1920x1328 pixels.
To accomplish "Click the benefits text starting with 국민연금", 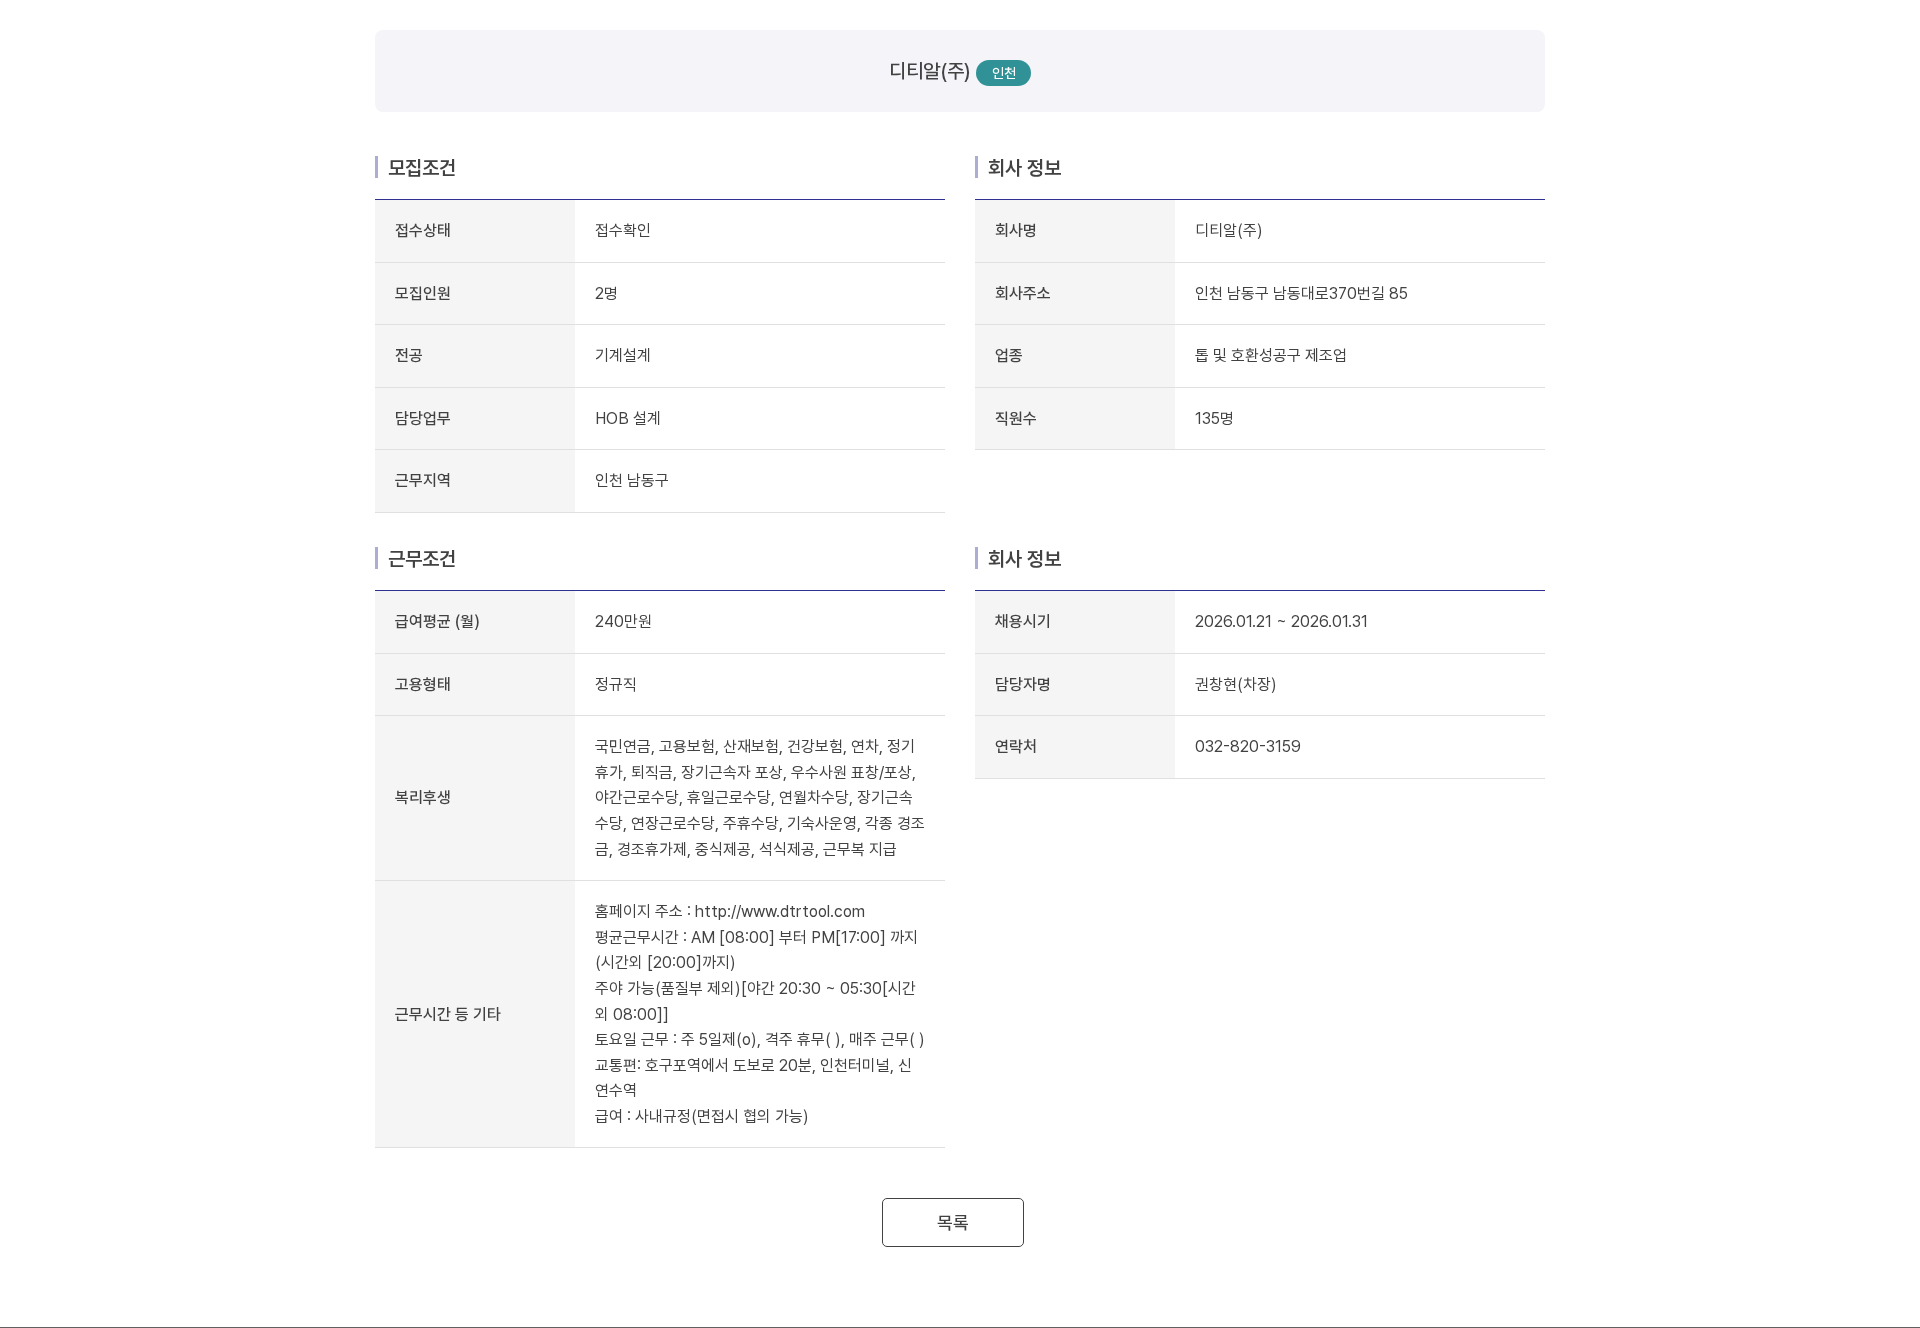I will pos(760,797).
